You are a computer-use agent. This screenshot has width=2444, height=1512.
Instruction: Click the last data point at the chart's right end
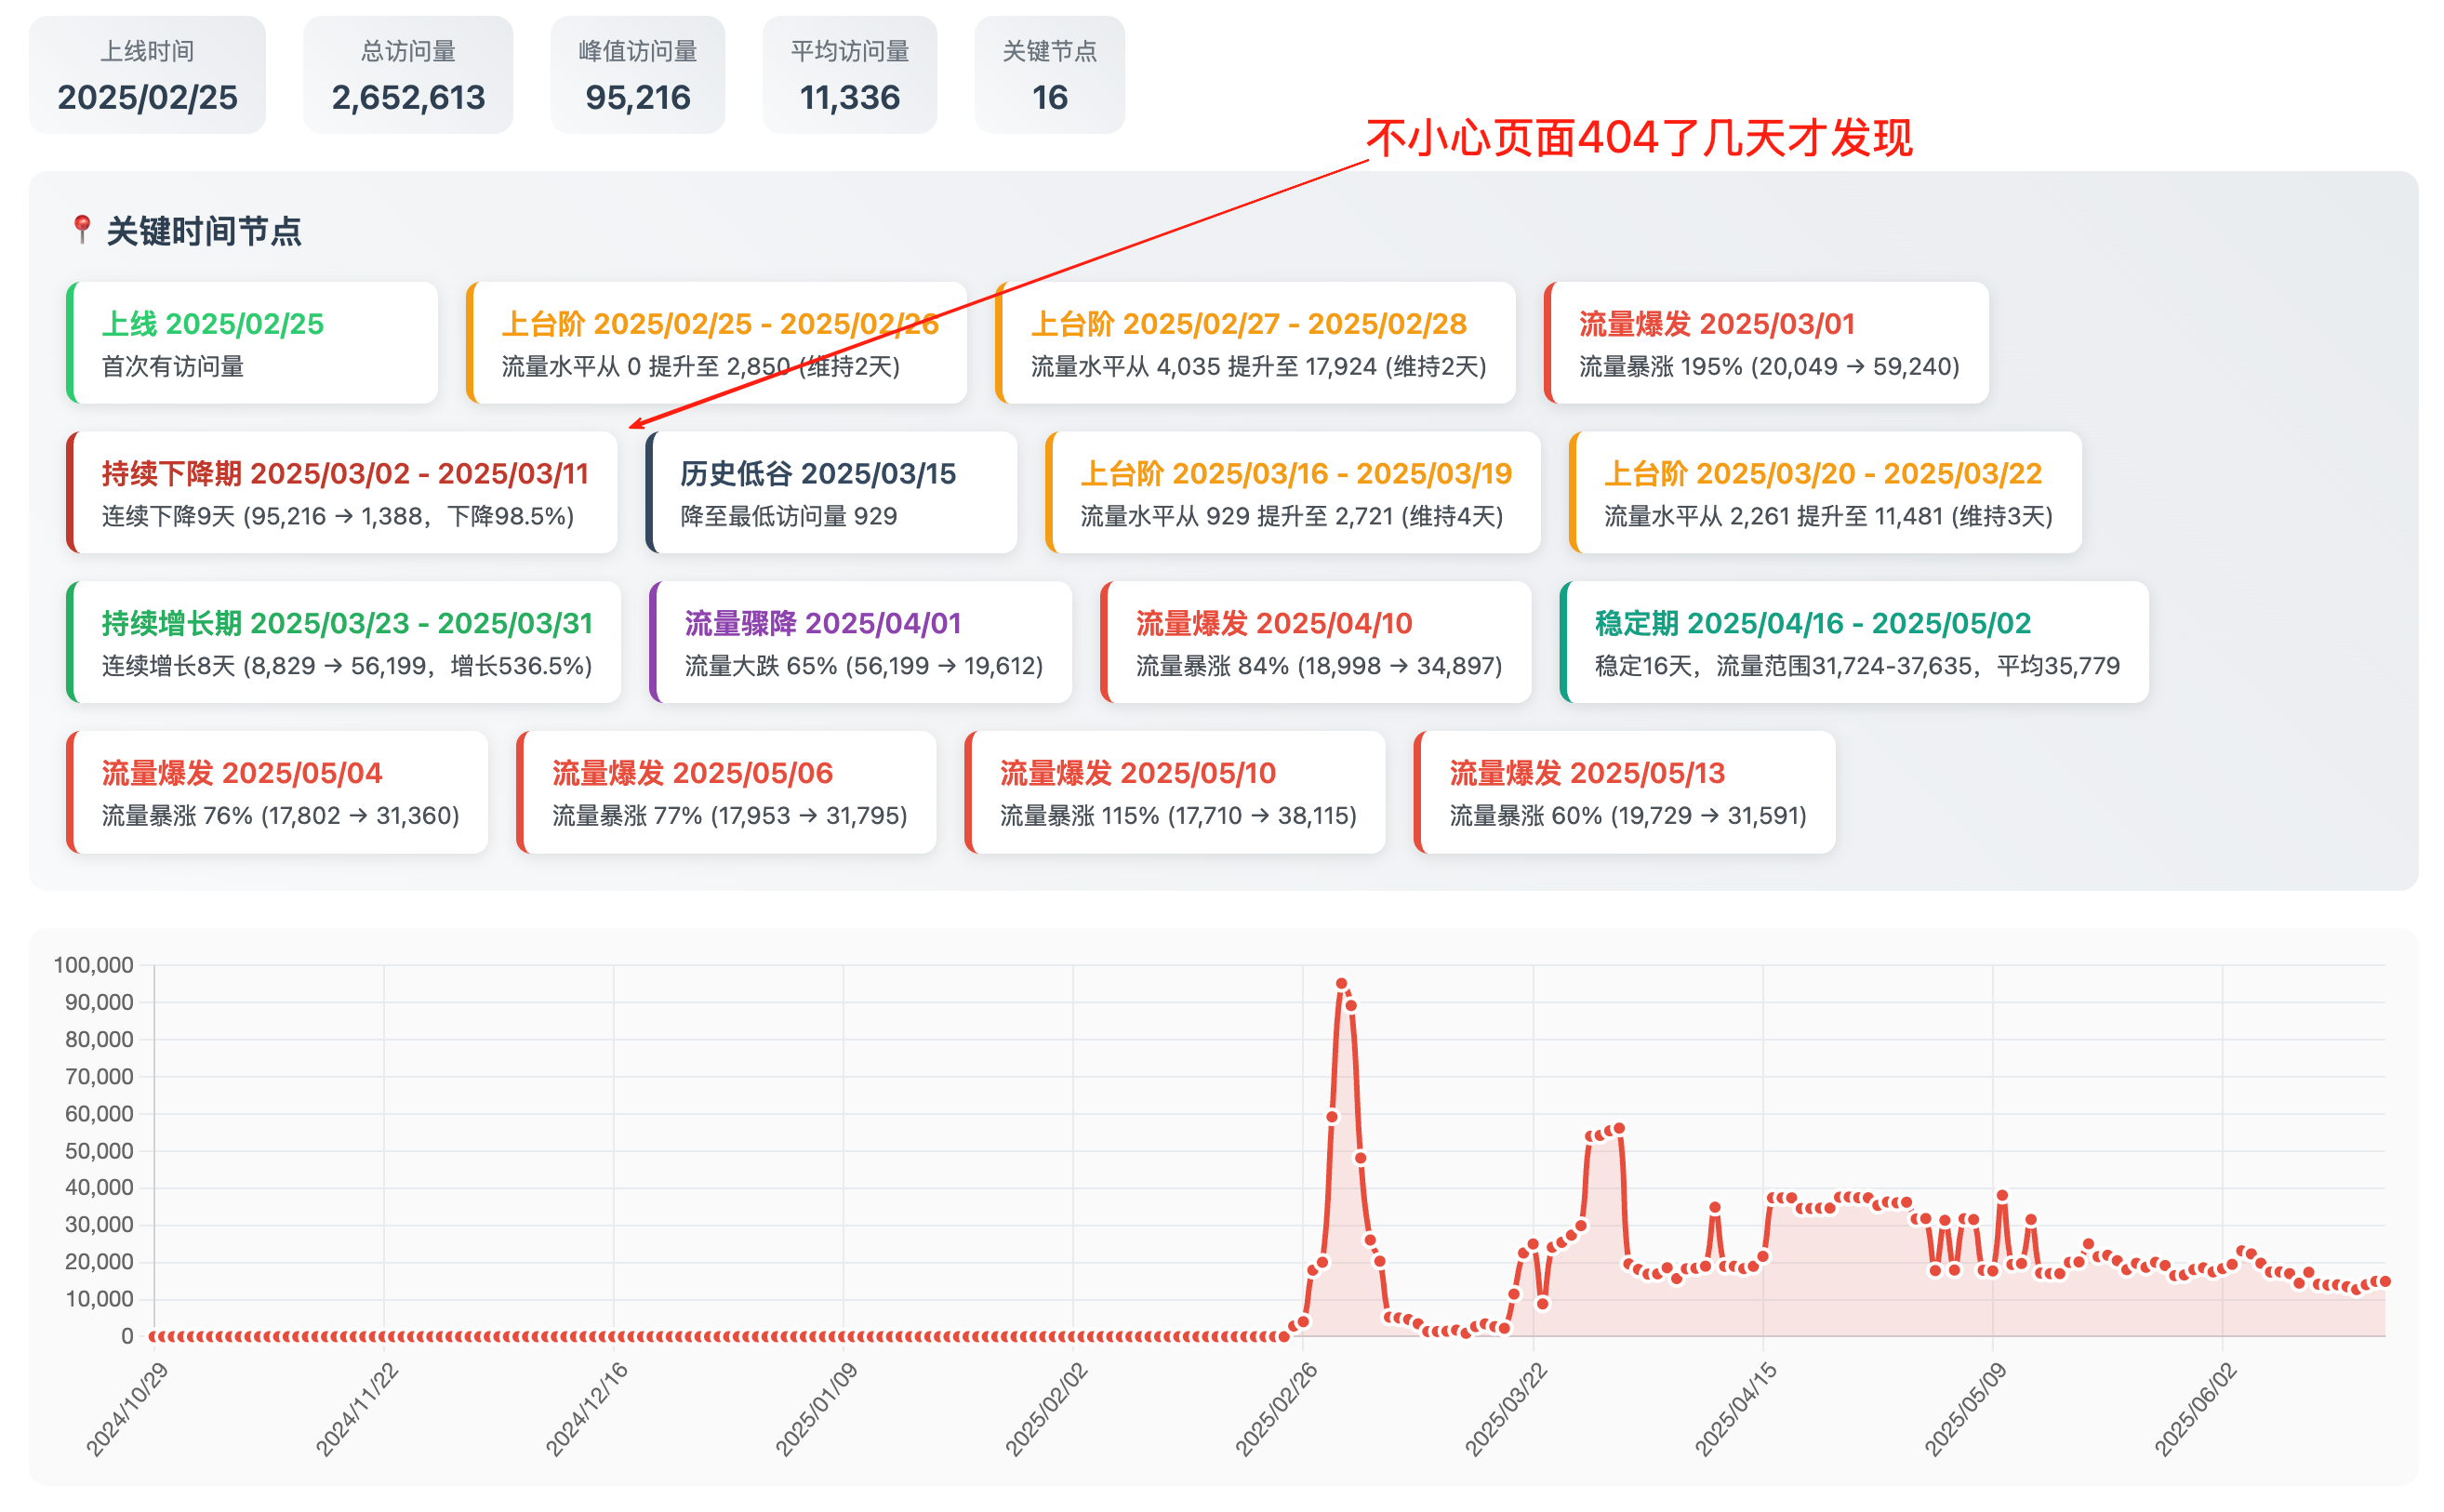[2385, 1282]
